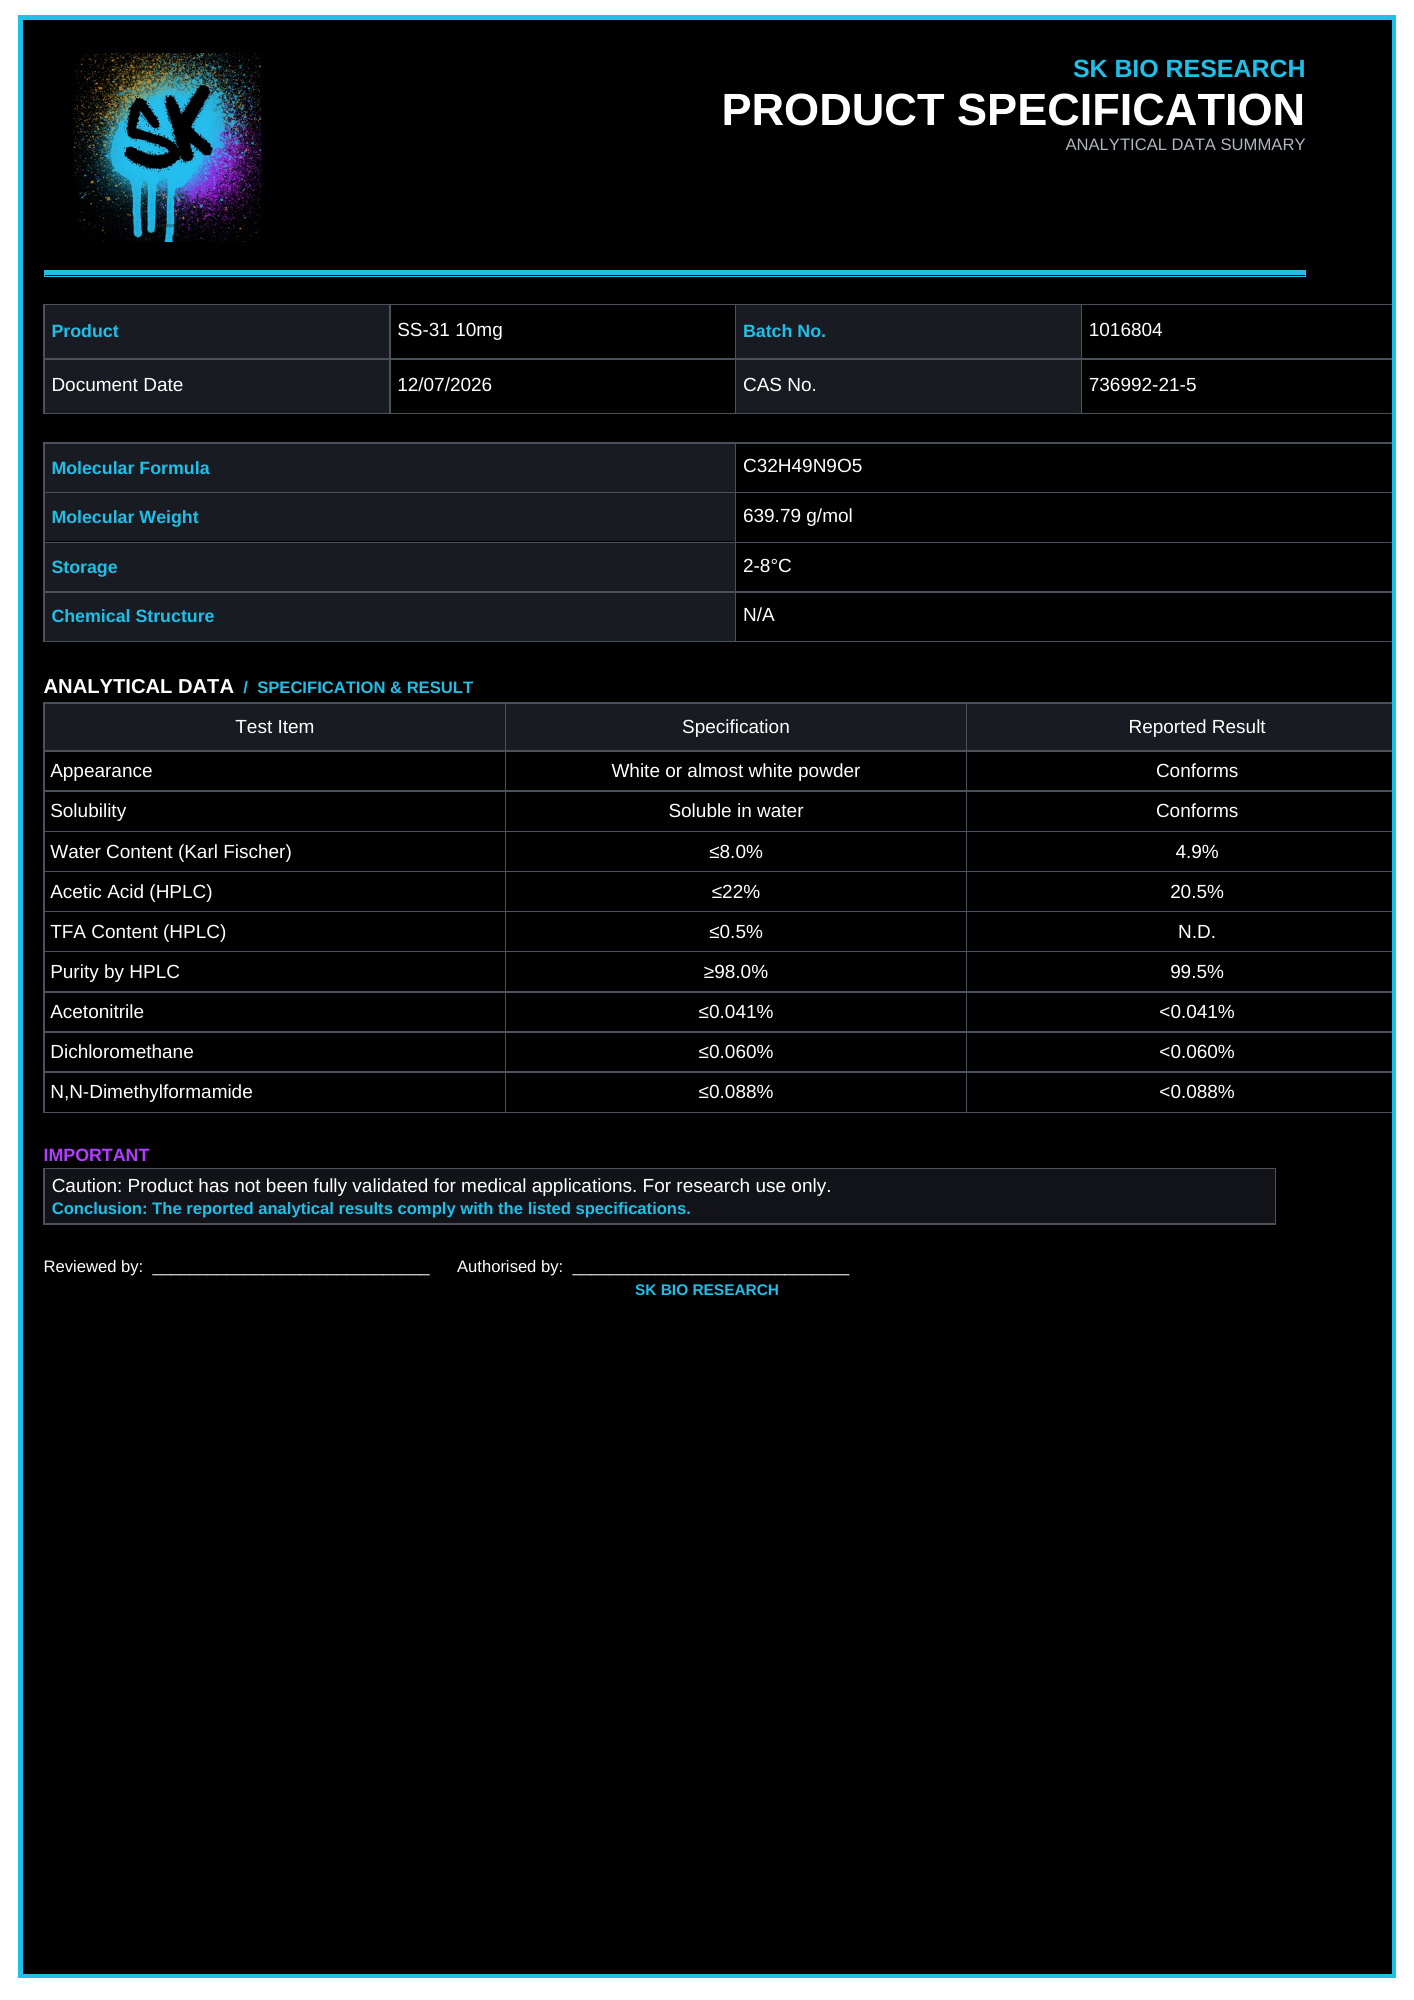Click the Document Date label
Viewport: 1414px width, 2000px height.
tap(117, 385)
